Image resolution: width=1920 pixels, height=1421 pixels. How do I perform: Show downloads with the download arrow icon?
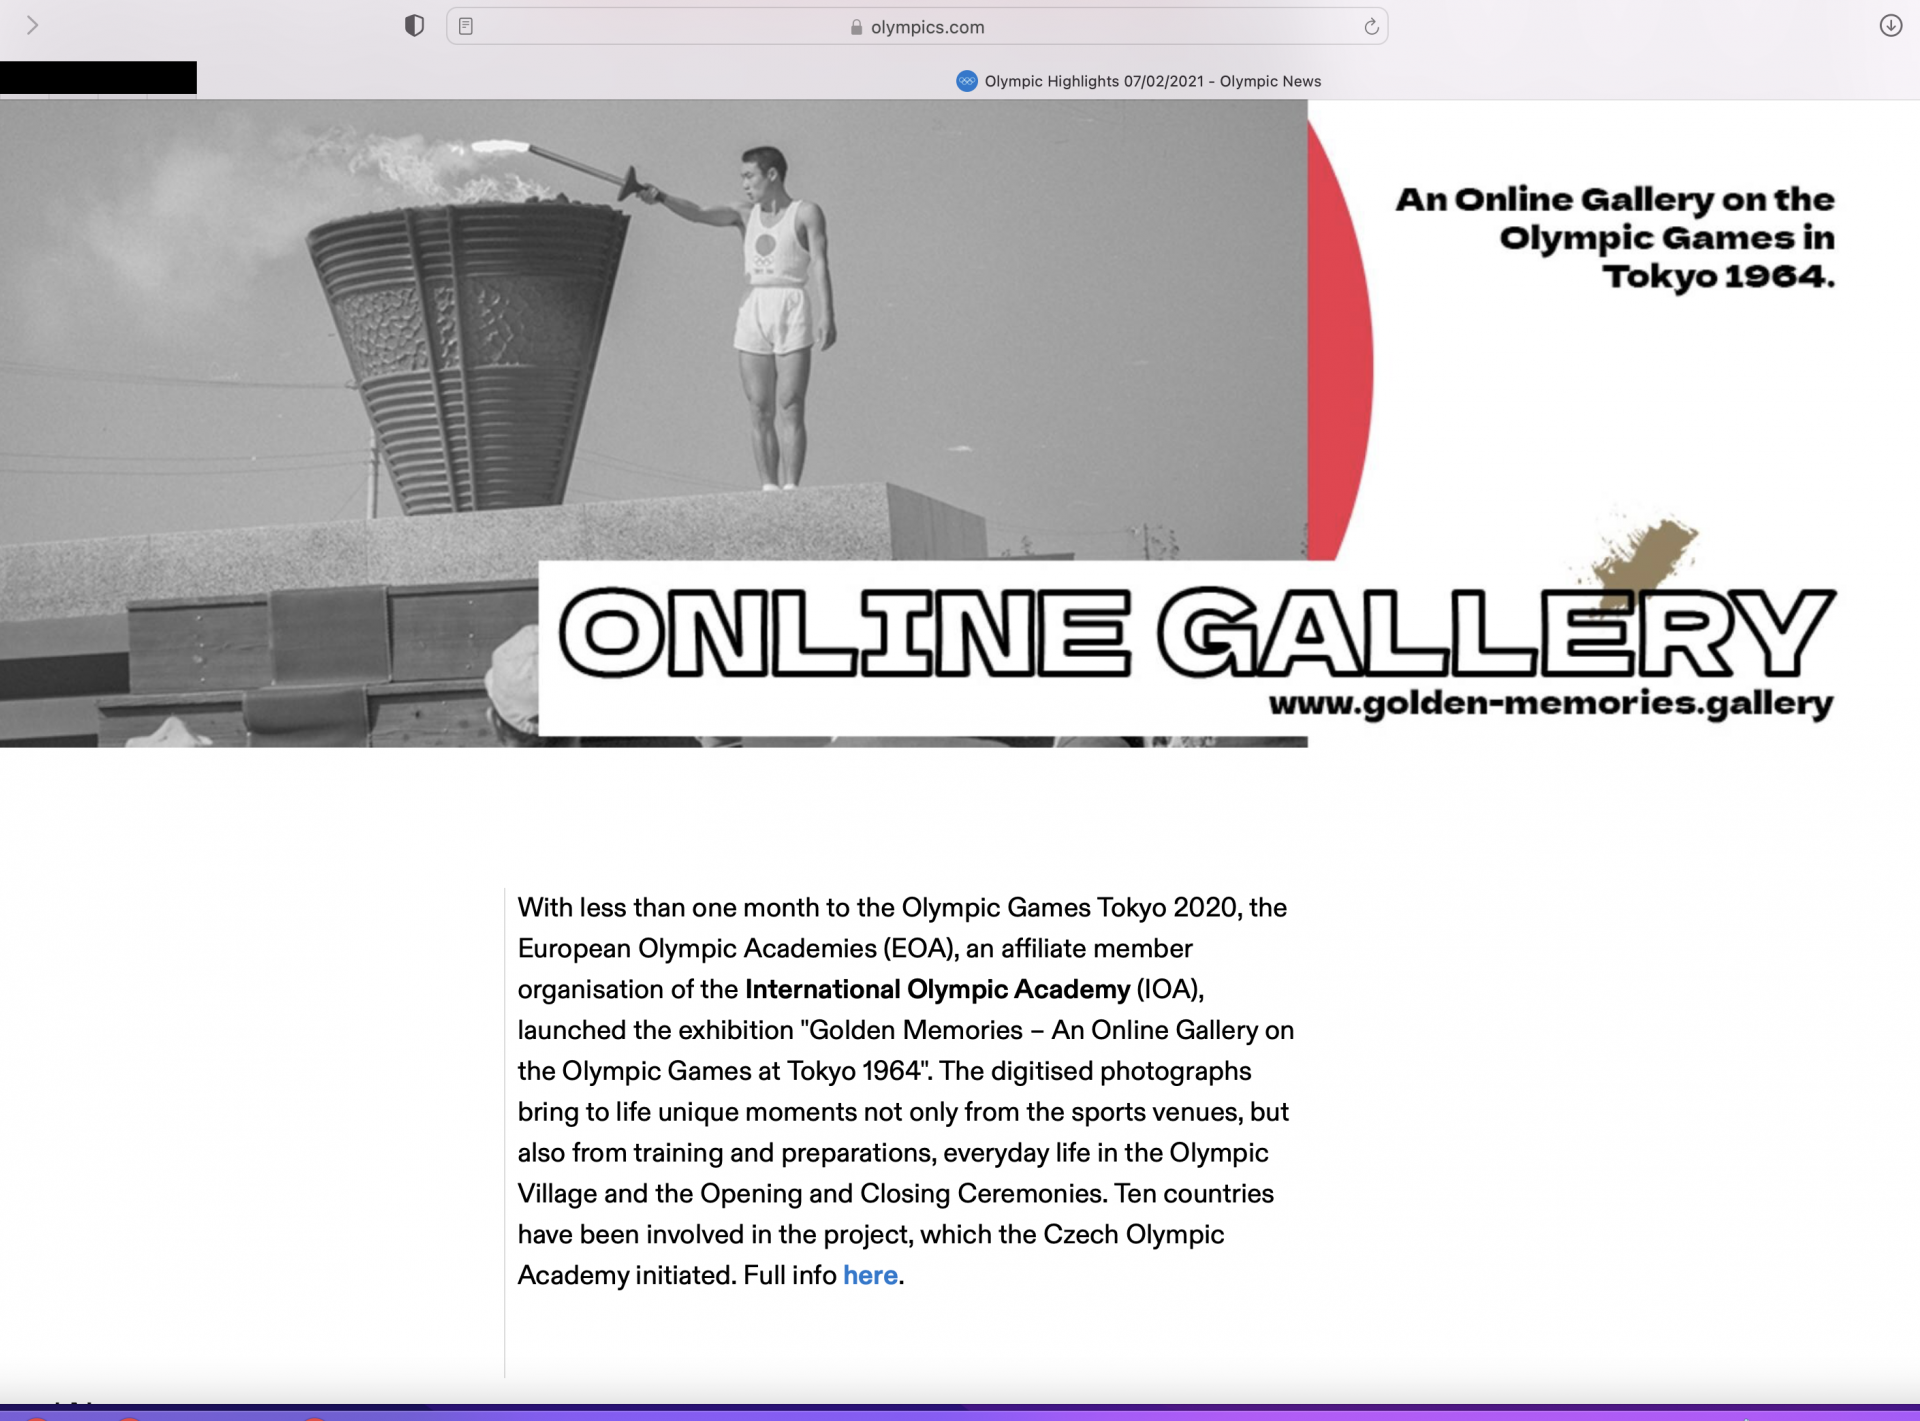click(1890, 26)
